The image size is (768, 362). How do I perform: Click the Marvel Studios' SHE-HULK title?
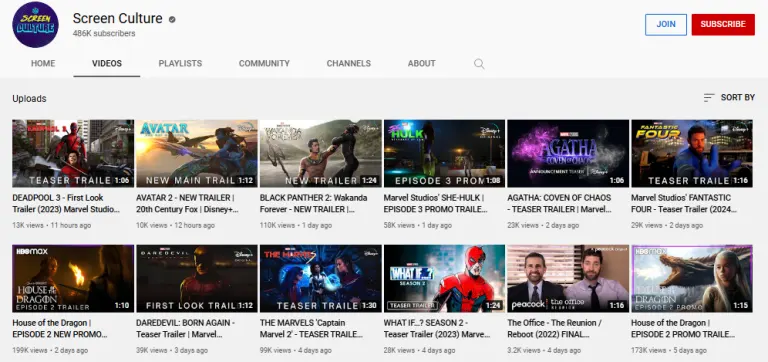[436, 203]
